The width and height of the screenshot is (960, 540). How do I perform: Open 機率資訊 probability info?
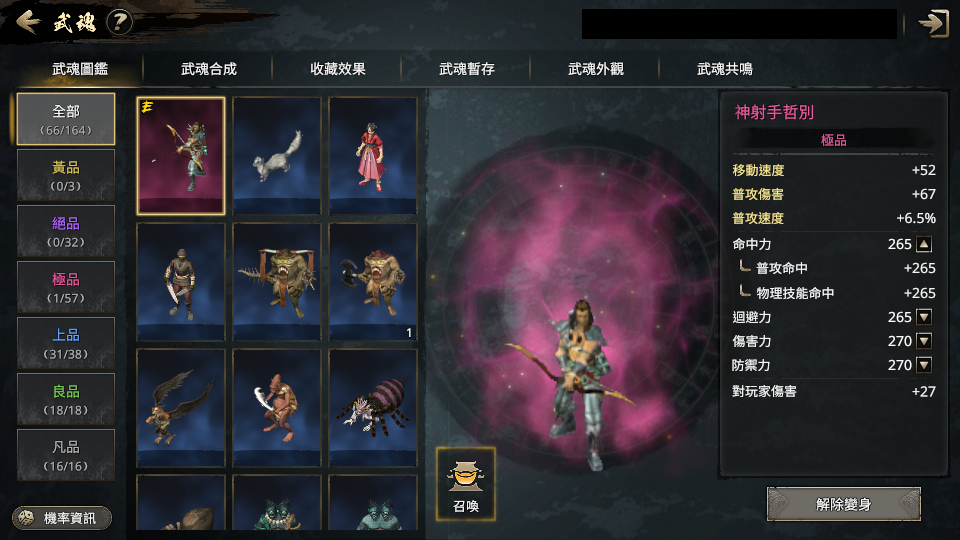62,518
